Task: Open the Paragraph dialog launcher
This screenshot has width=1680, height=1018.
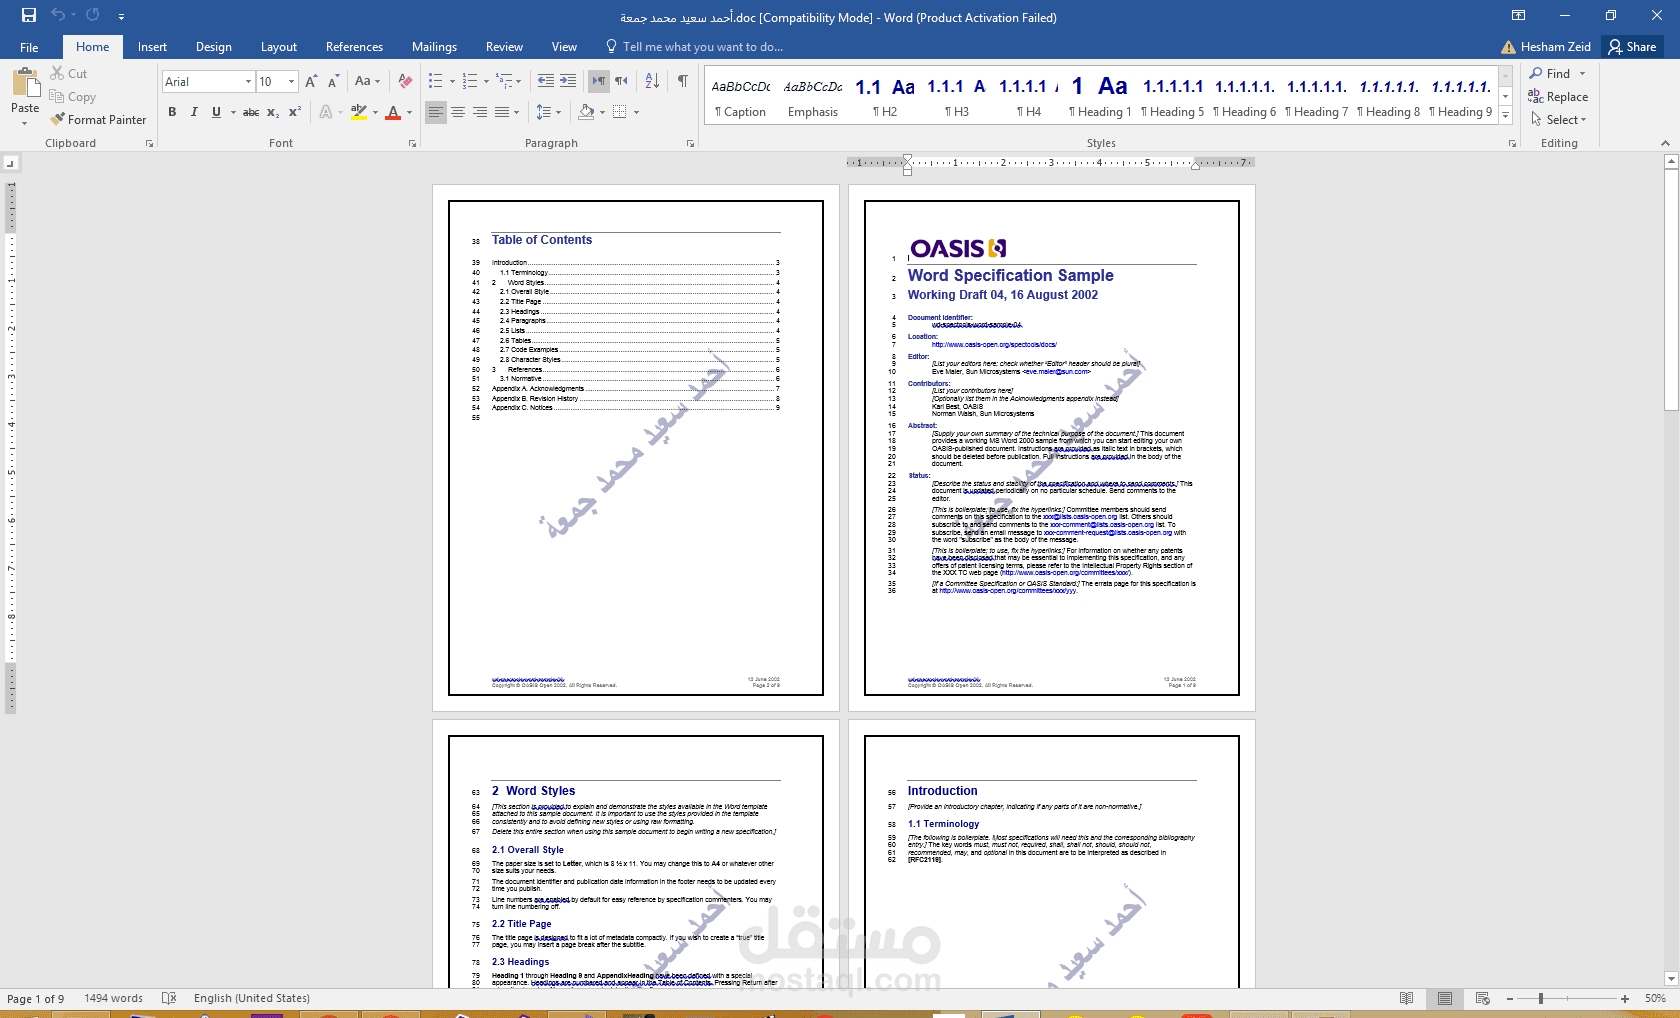Action: 690,144
